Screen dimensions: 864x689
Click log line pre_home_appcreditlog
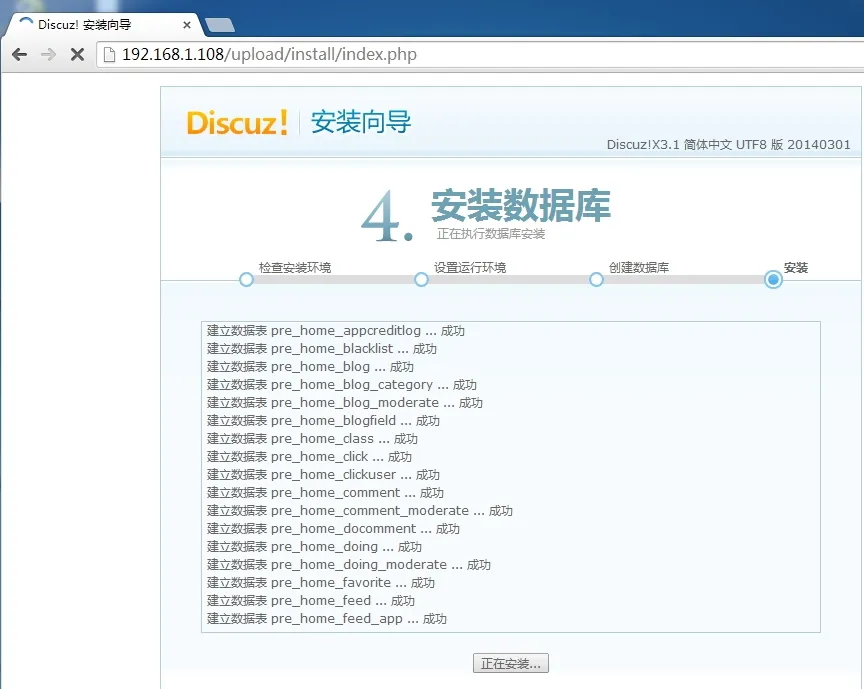pos(336,331)
